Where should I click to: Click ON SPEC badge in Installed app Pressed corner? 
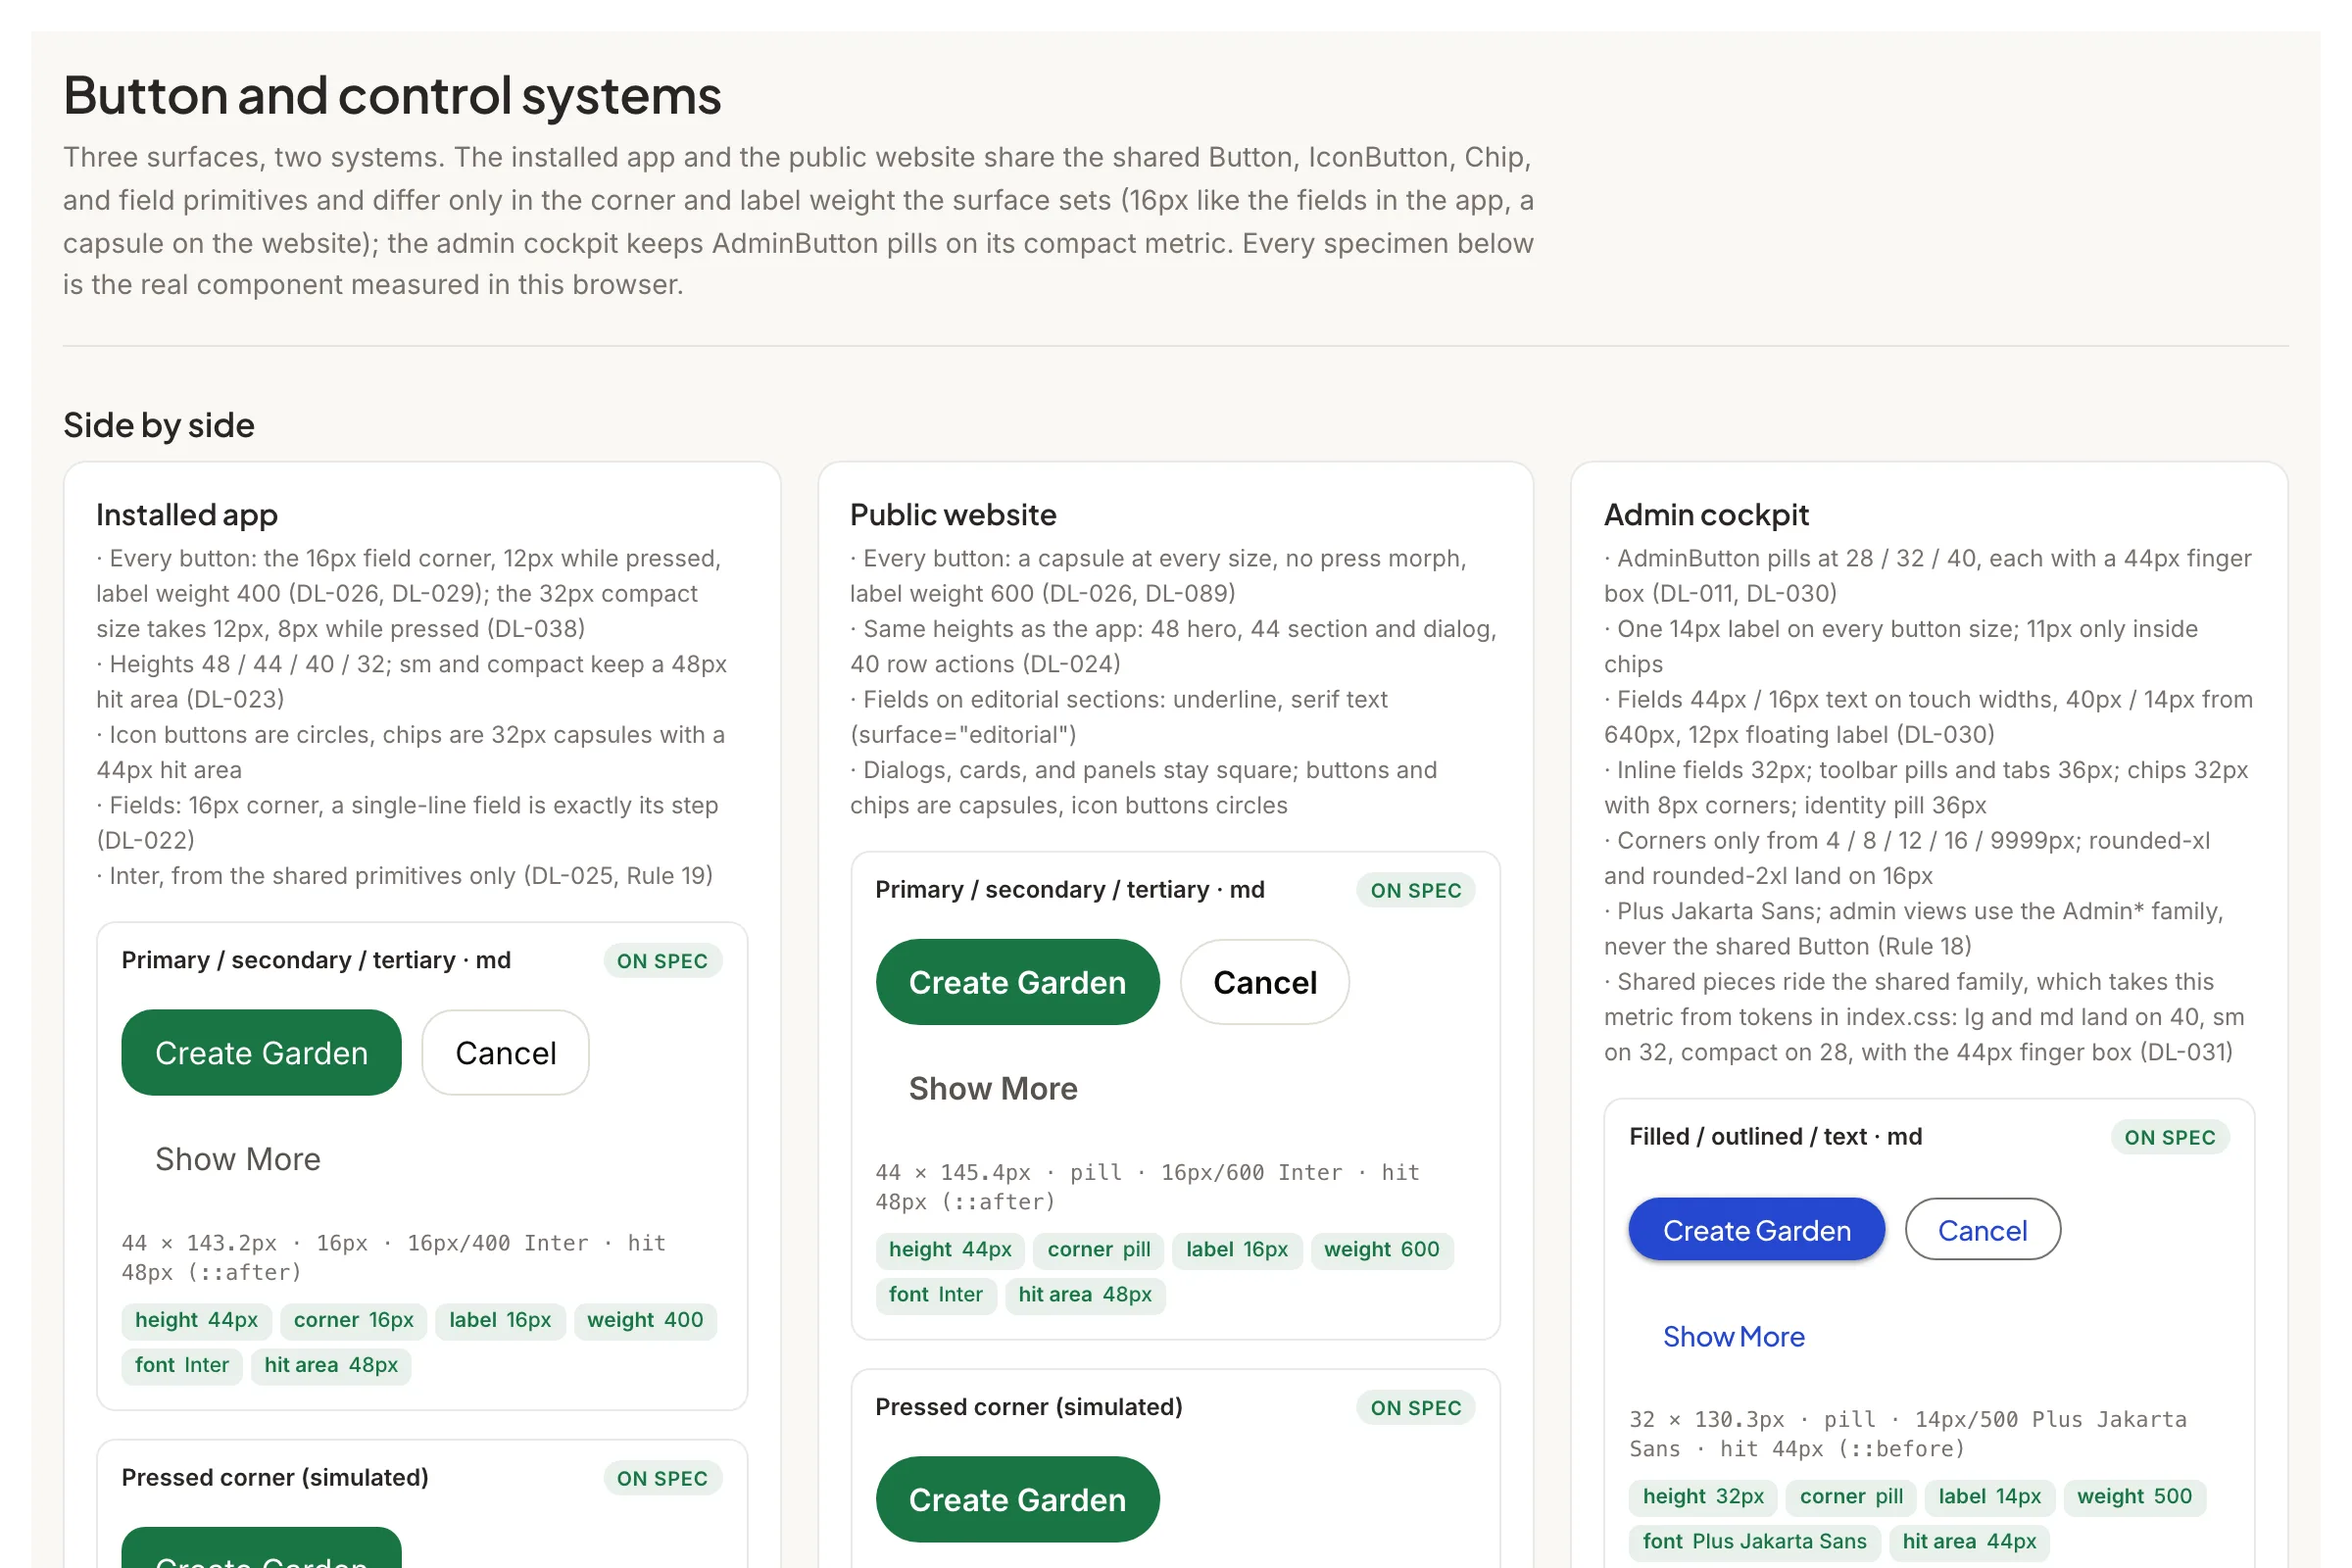coord(662,1478)
